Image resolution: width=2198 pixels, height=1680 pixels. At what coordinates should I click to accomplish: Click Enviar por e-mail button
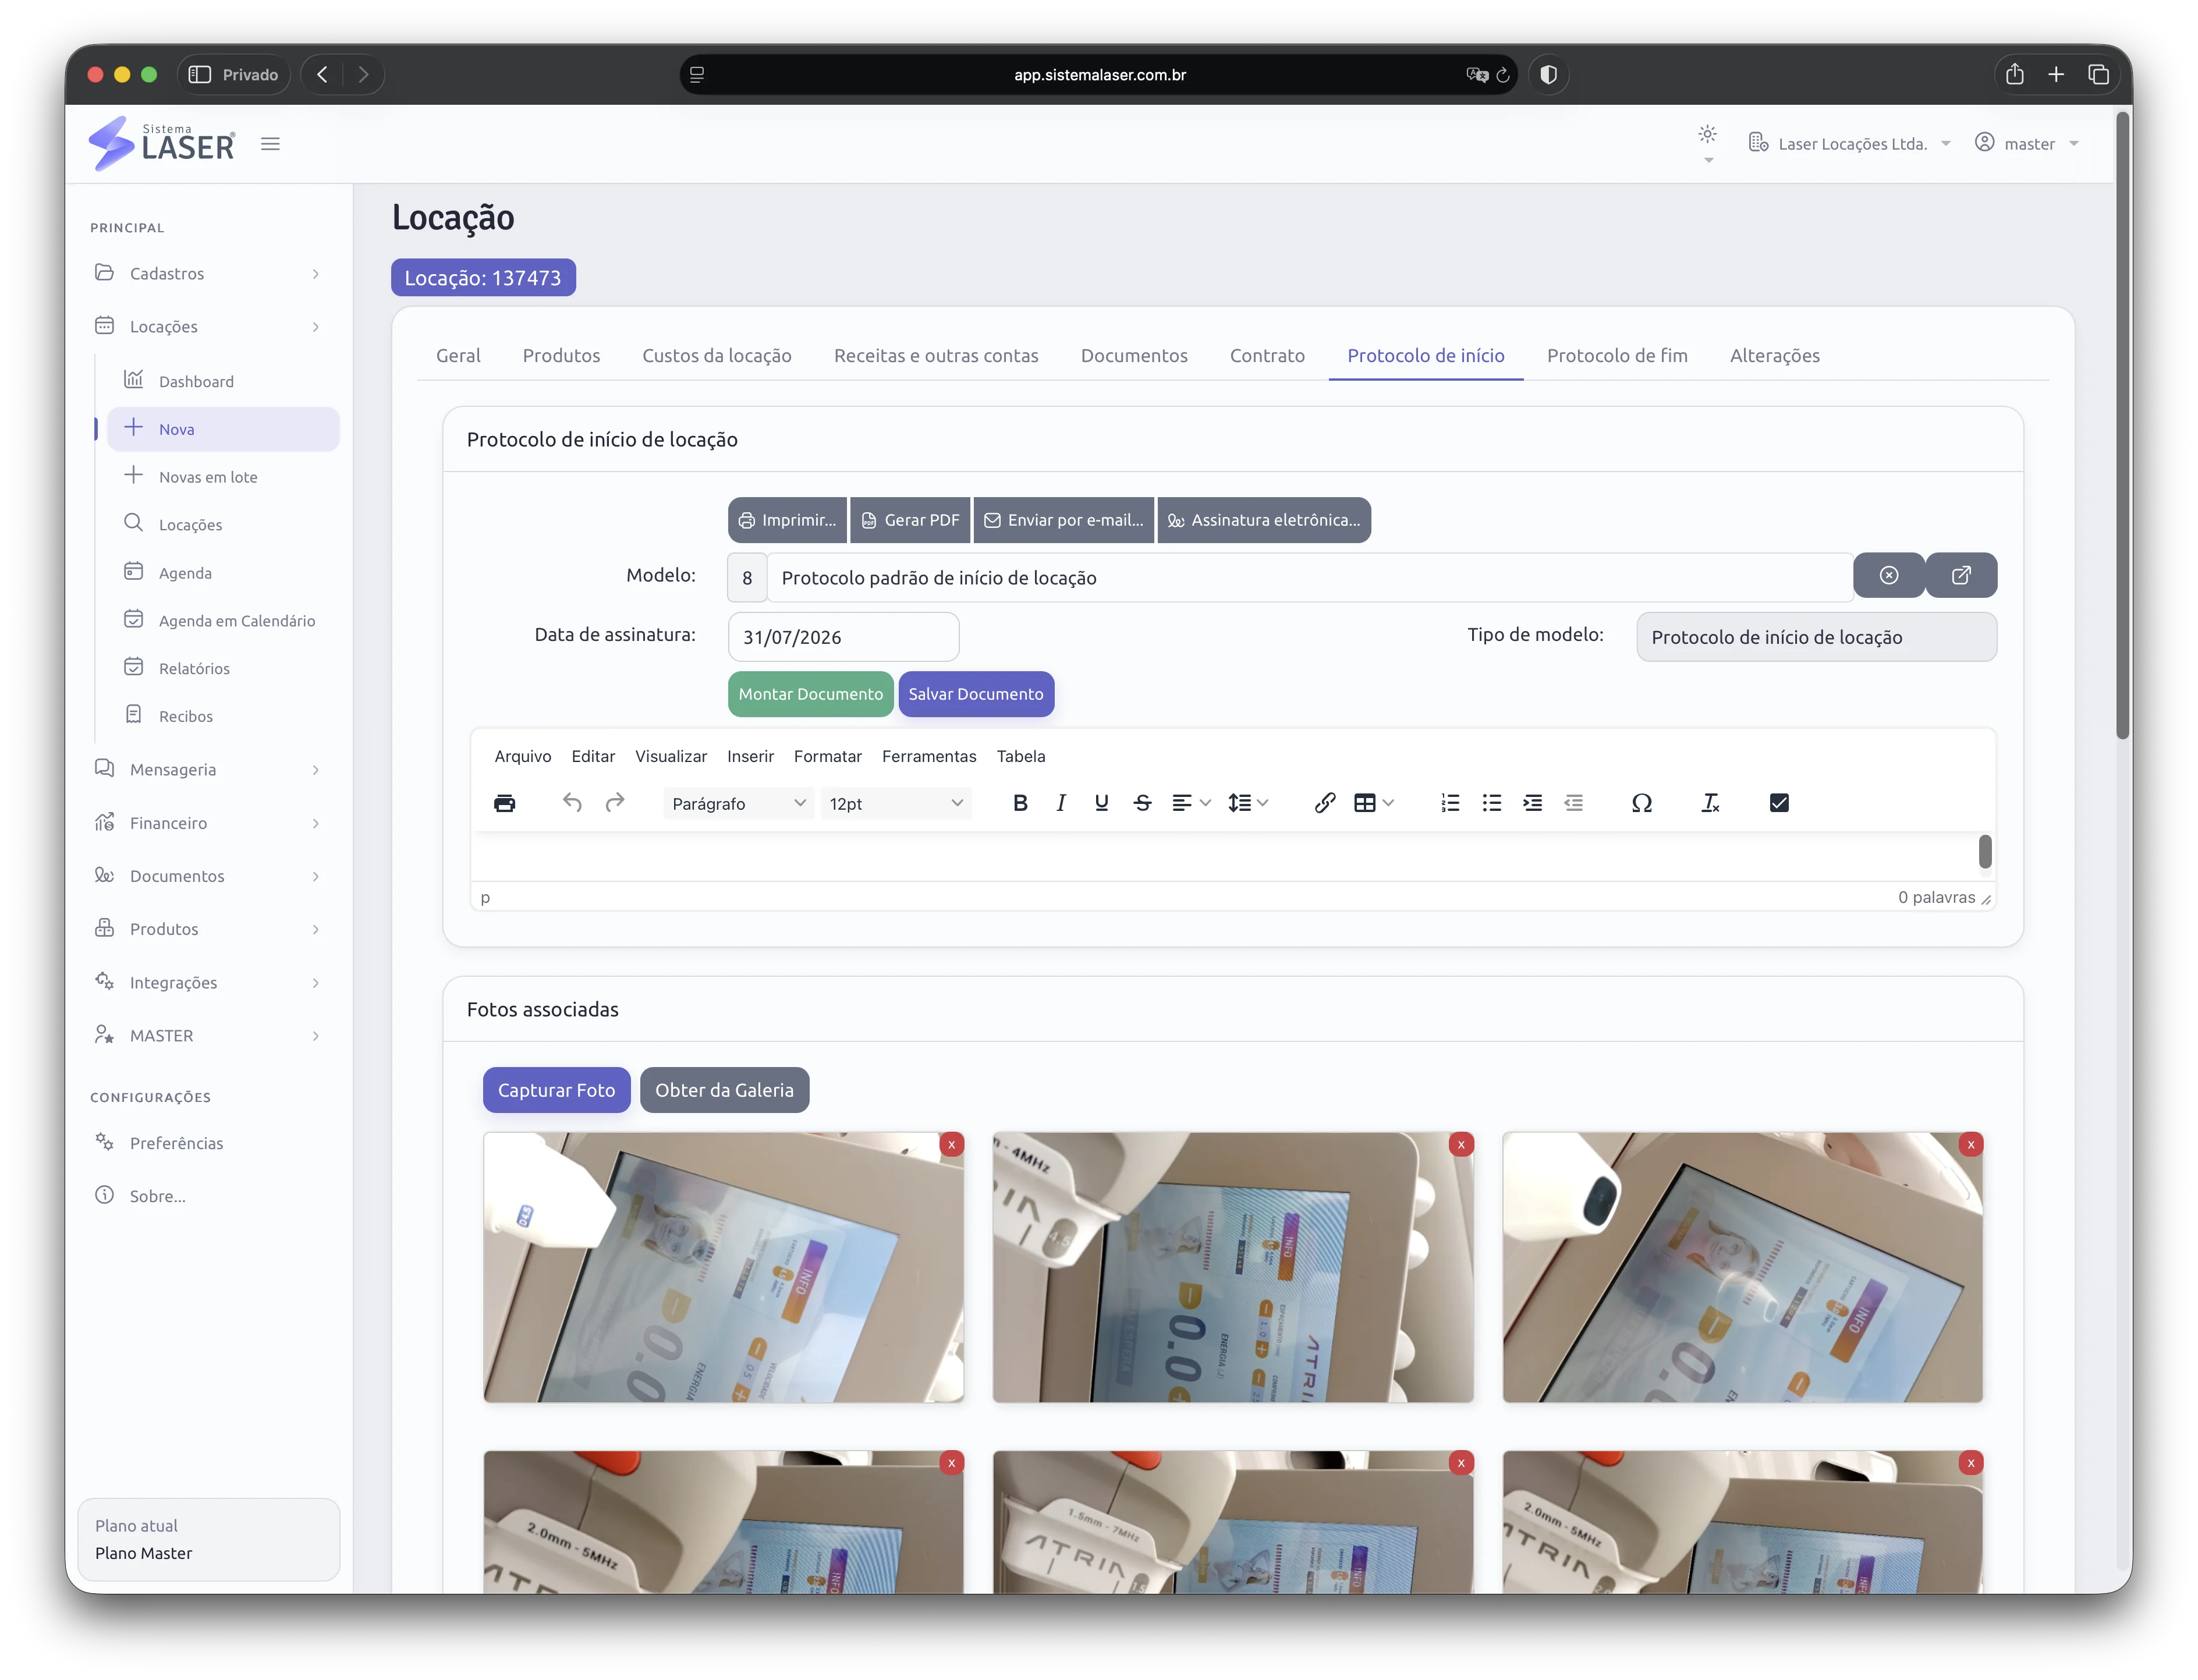coord(1064,520)
